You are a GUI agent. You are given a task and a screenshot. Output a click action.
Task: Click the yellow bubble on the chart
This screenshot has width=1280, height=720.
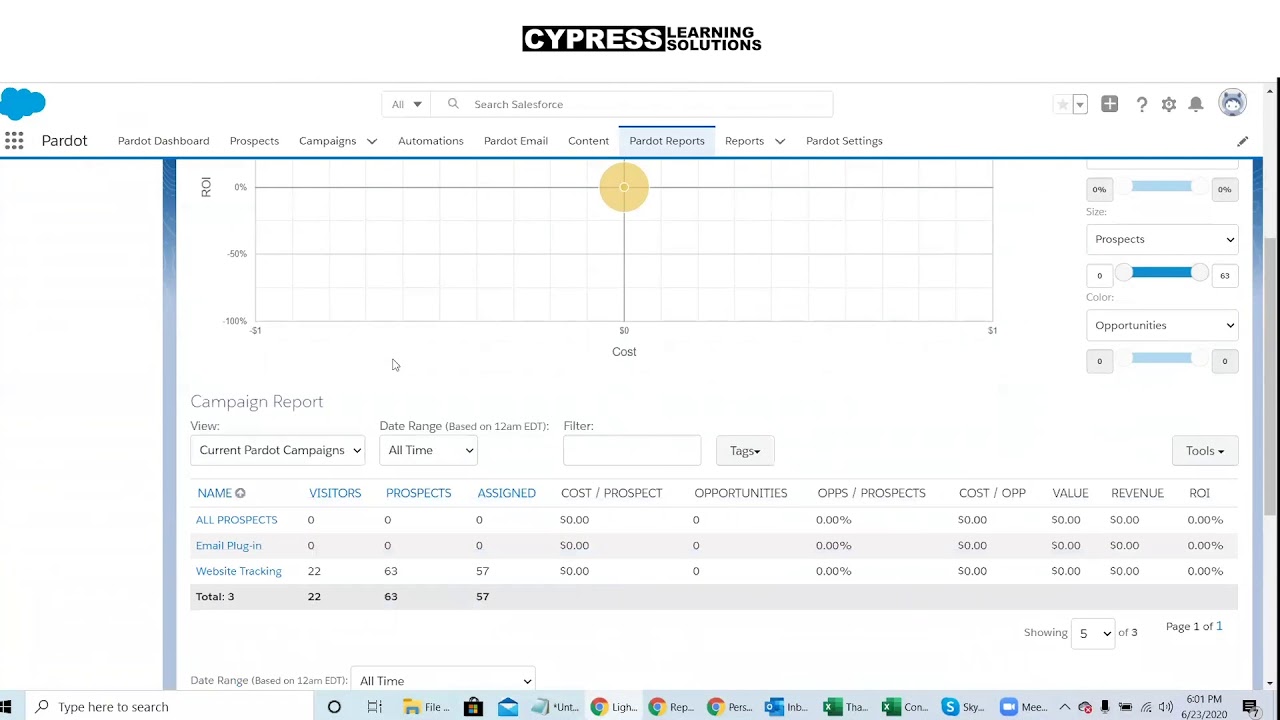624,187
